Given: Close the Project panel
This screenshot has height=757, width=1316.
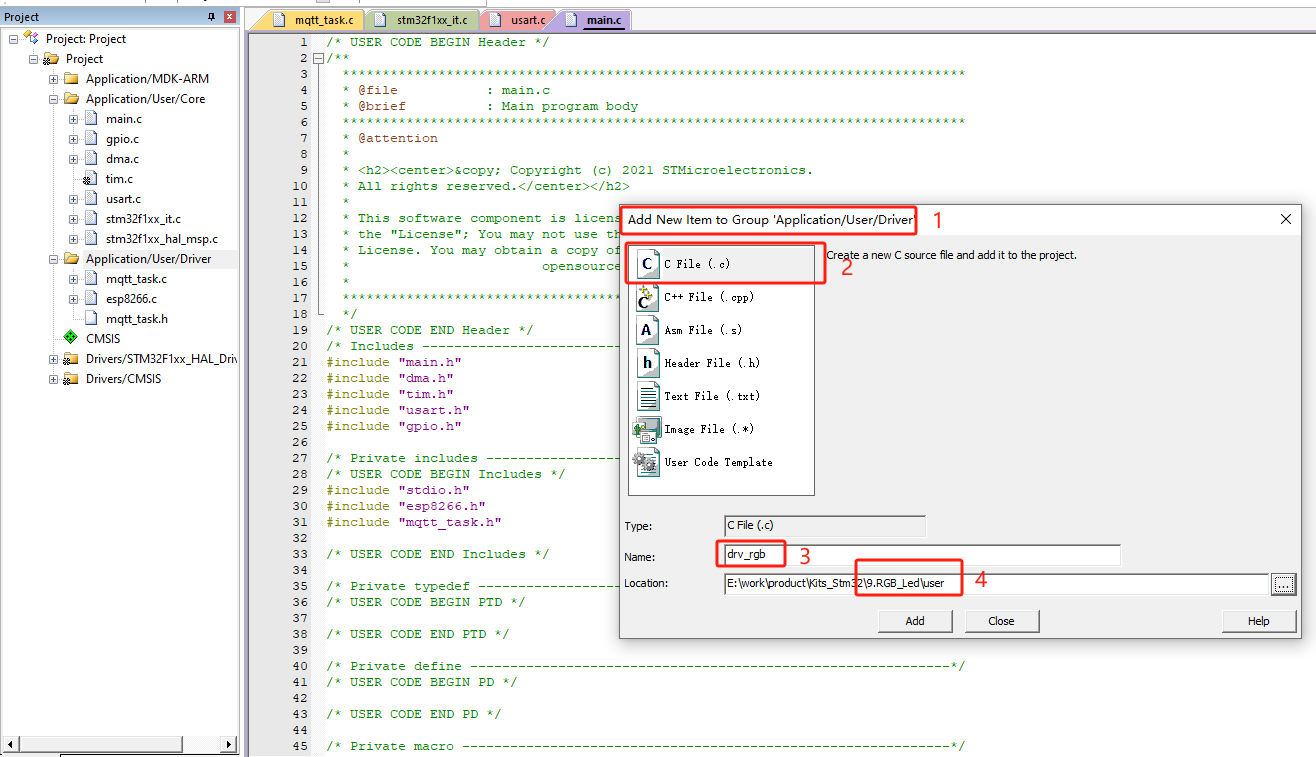Looking at the screenshot, I should (230, 17).
